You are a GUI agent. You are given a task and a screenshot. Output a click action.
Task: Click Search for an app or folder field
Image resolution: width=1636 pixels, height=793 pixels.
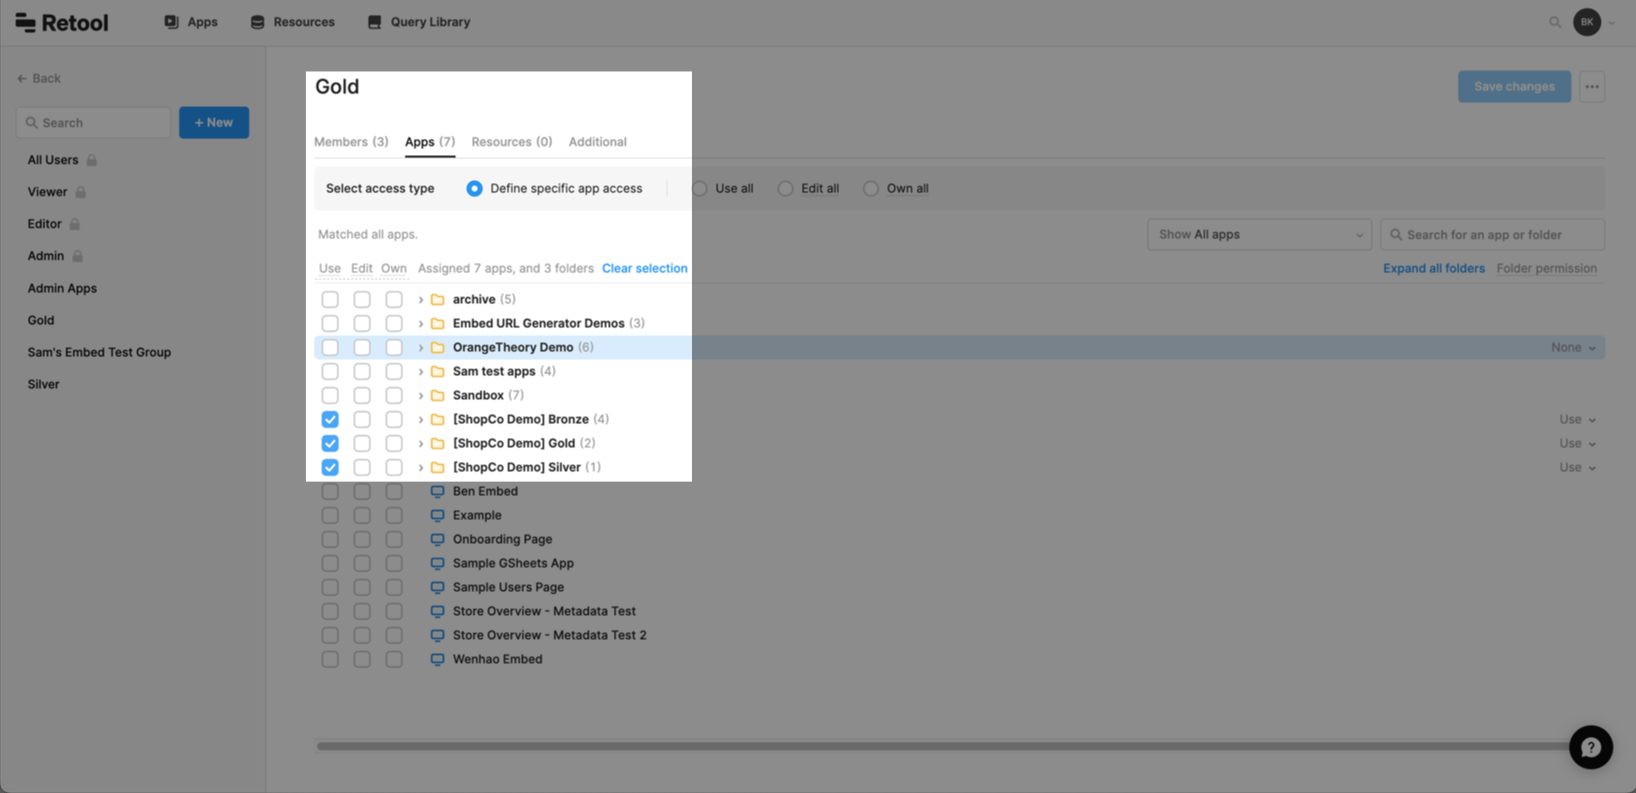(x=1492, y=234)
